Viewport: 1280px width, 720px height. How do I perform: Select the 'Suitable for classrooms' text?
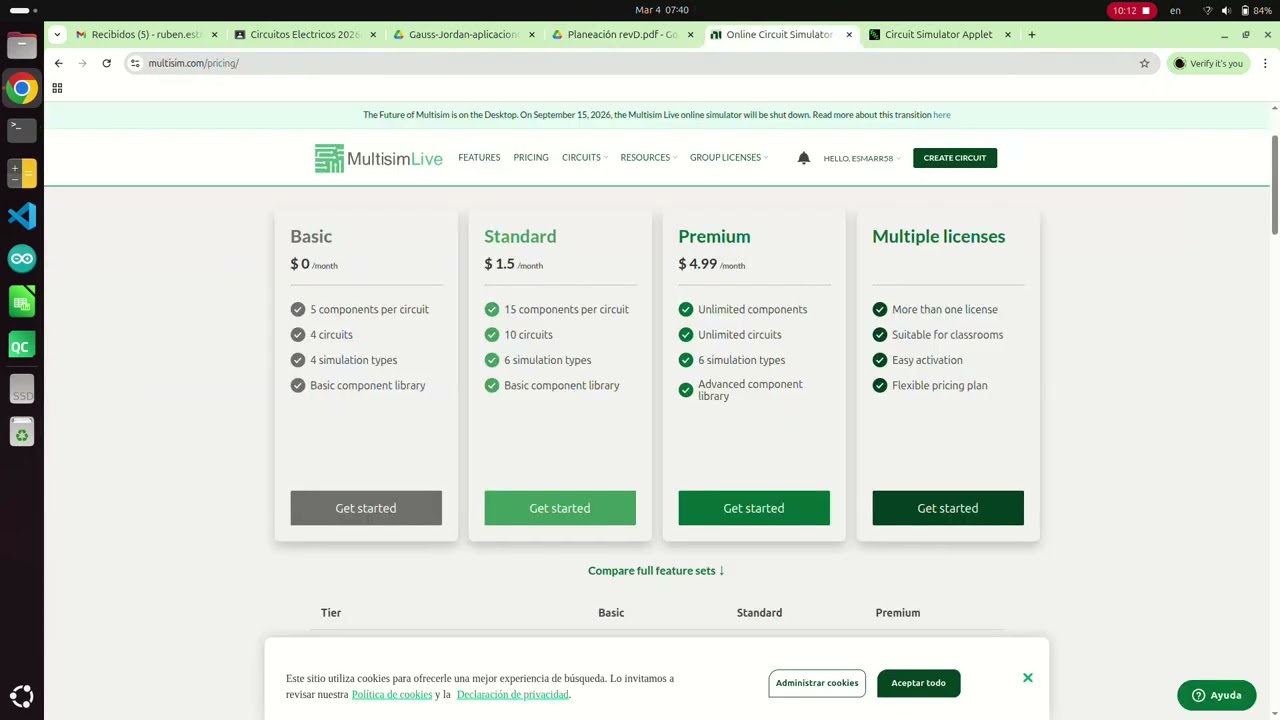947,335
